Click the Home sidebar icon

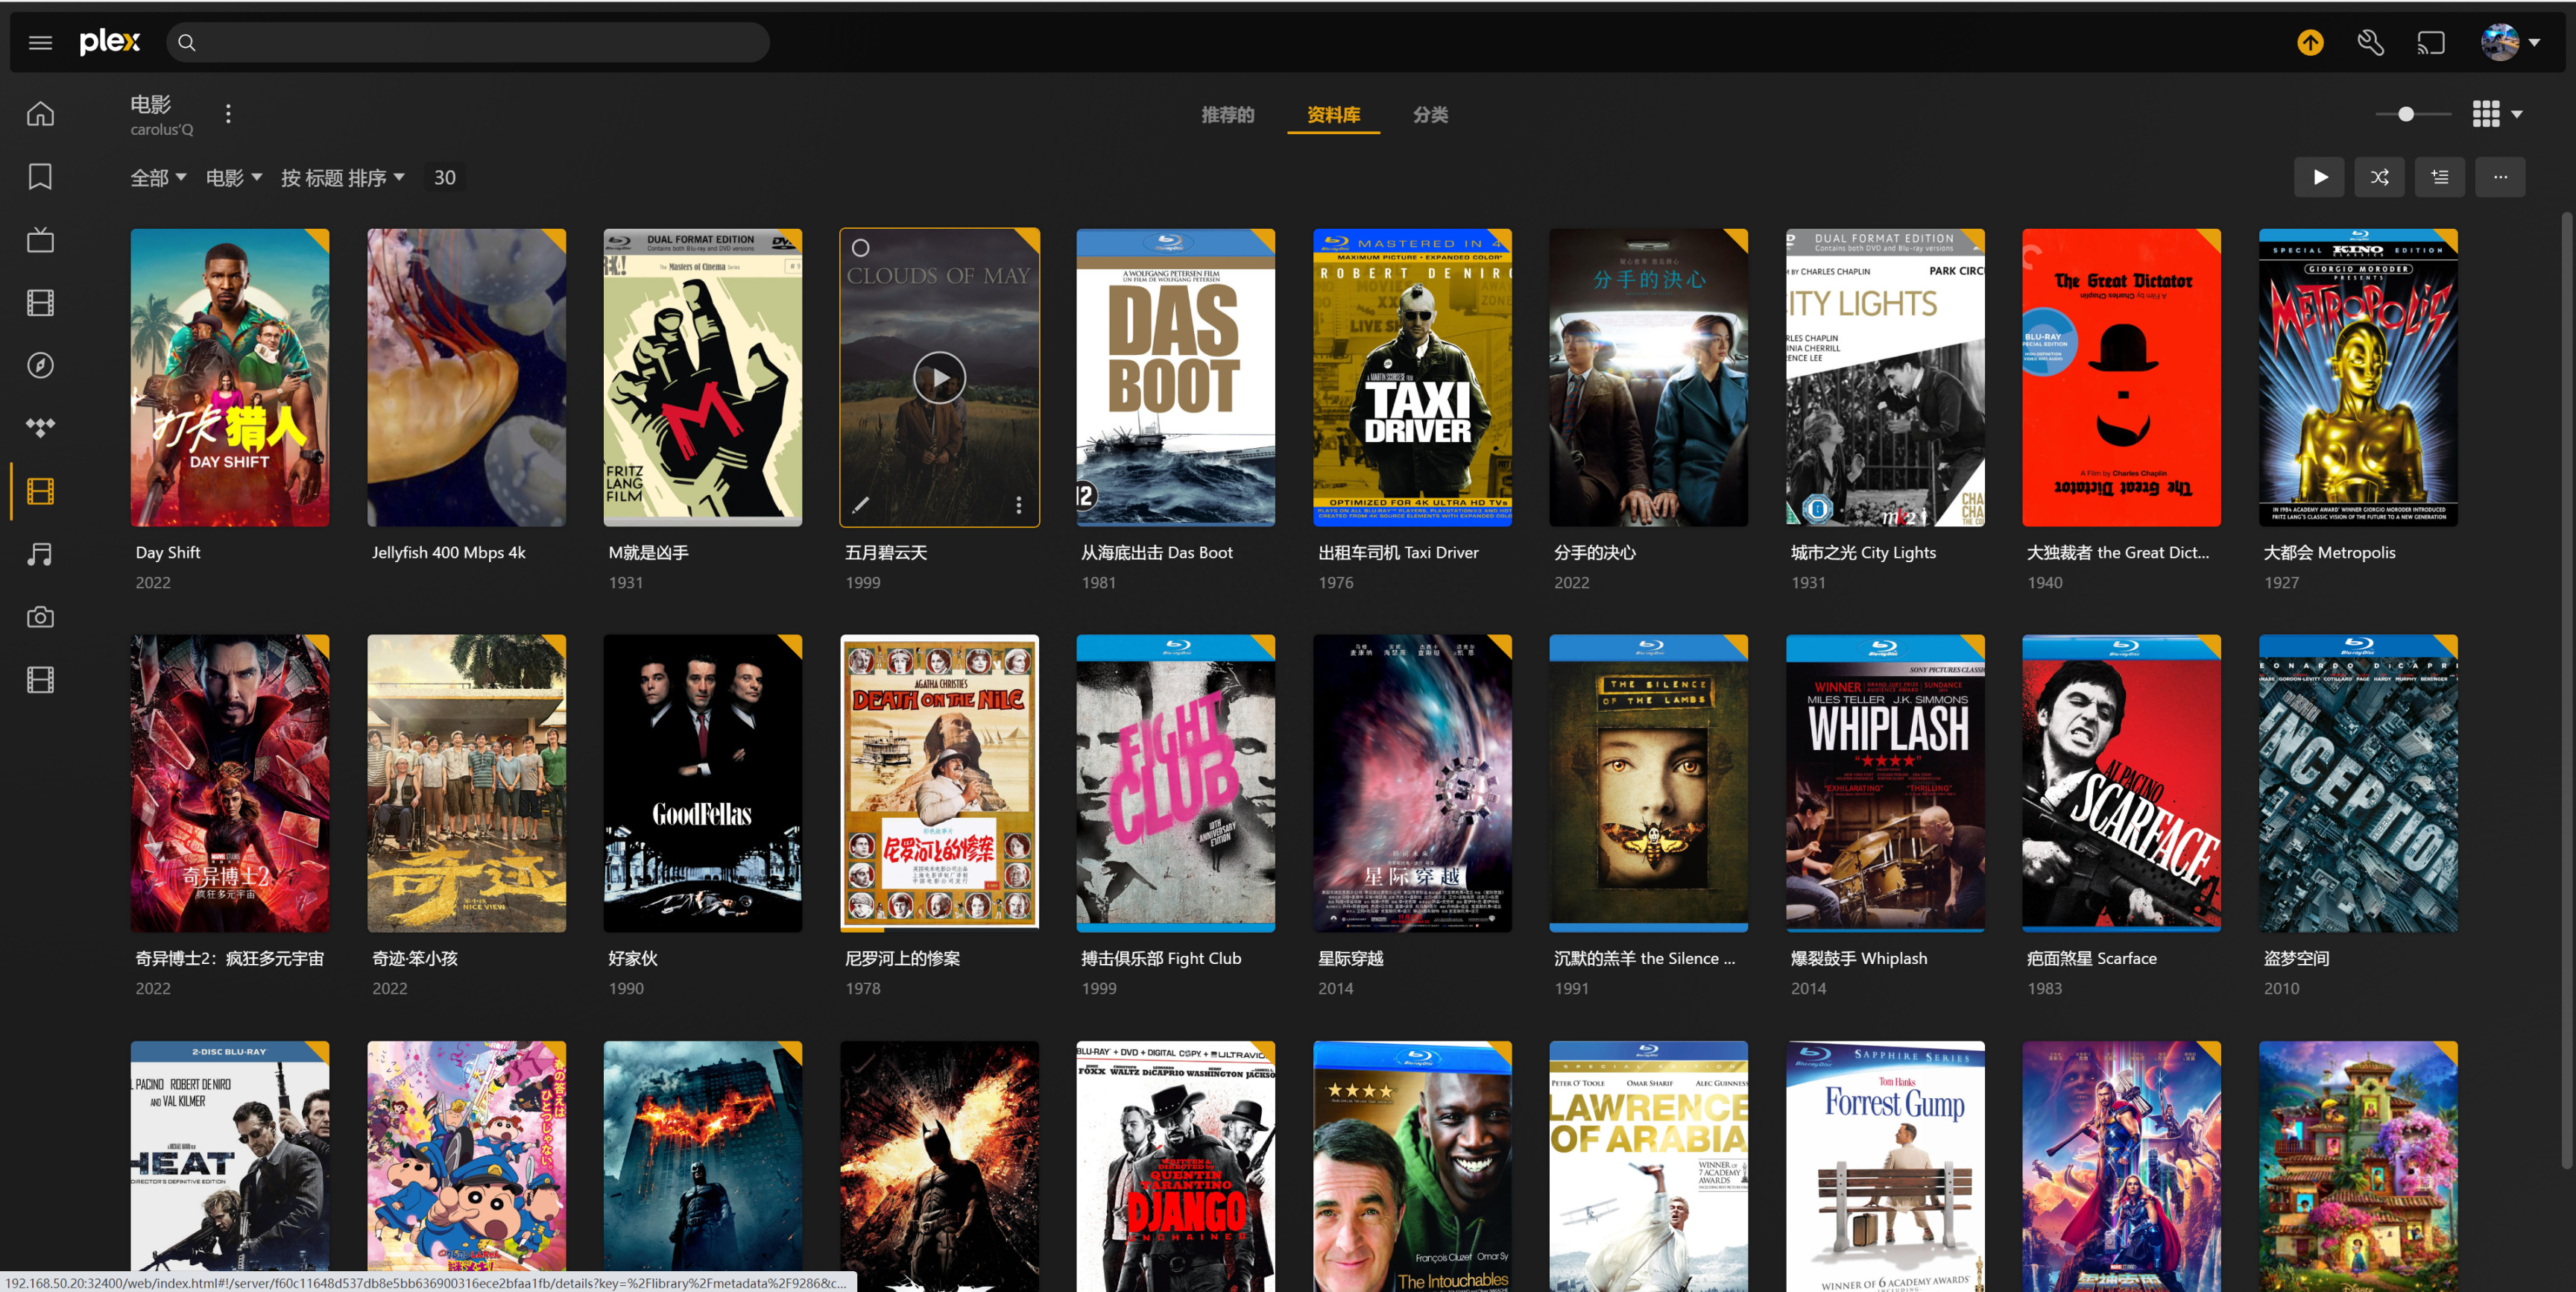pyautogui.click(x=40, y=114)
